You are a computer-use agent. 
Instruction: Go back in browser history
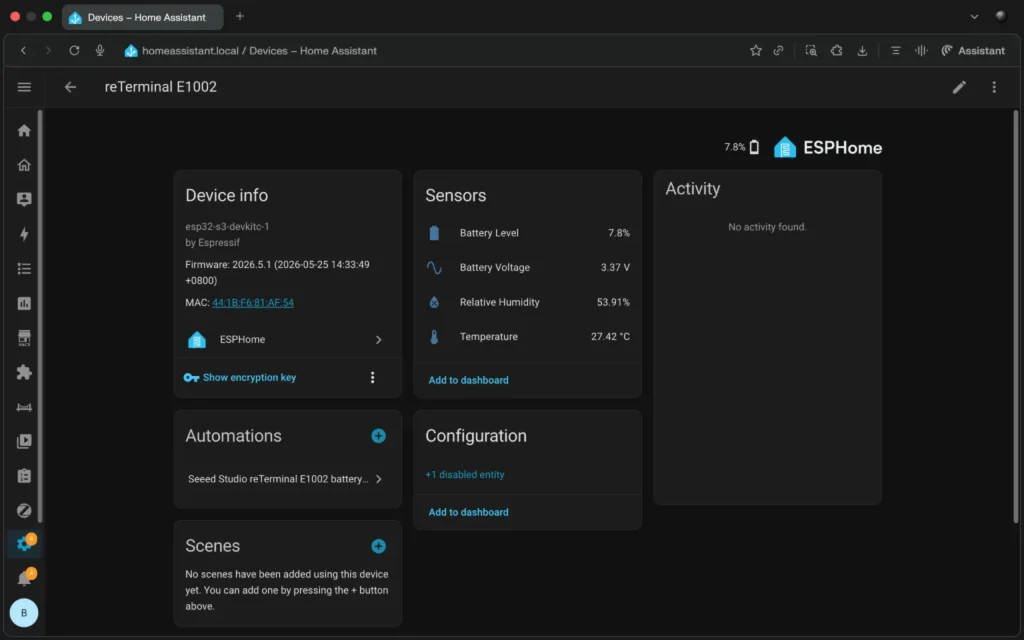[x=24, y=50]
